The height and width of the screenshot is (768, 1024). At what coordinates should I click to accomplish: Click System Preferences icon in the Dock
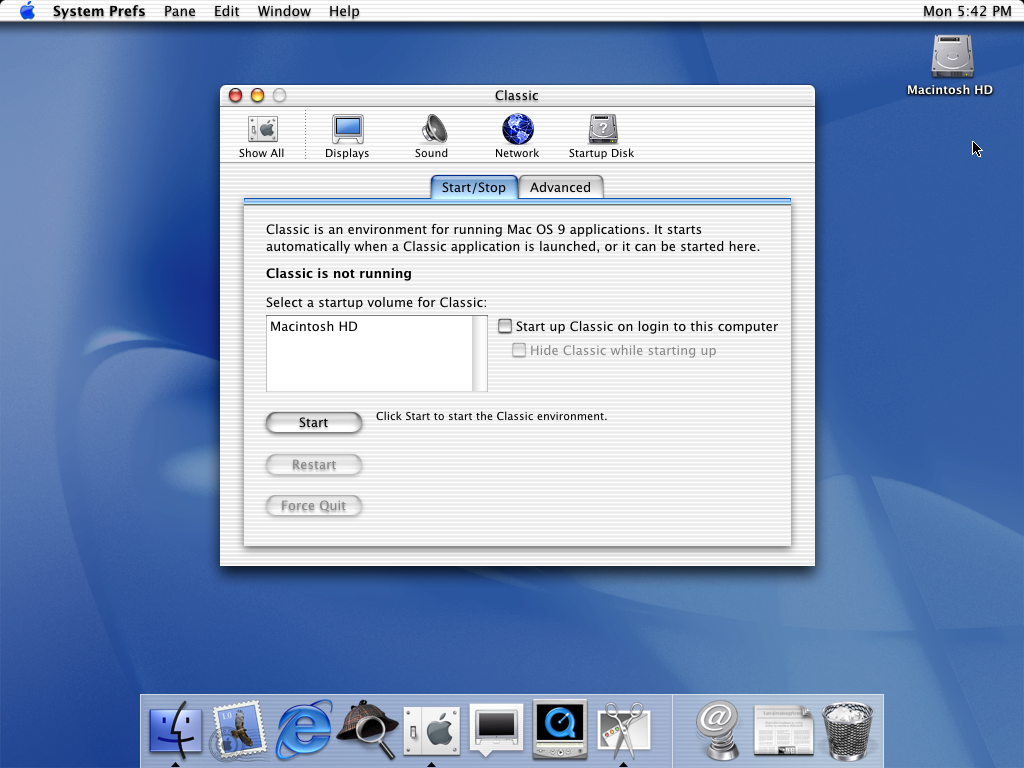432,730
